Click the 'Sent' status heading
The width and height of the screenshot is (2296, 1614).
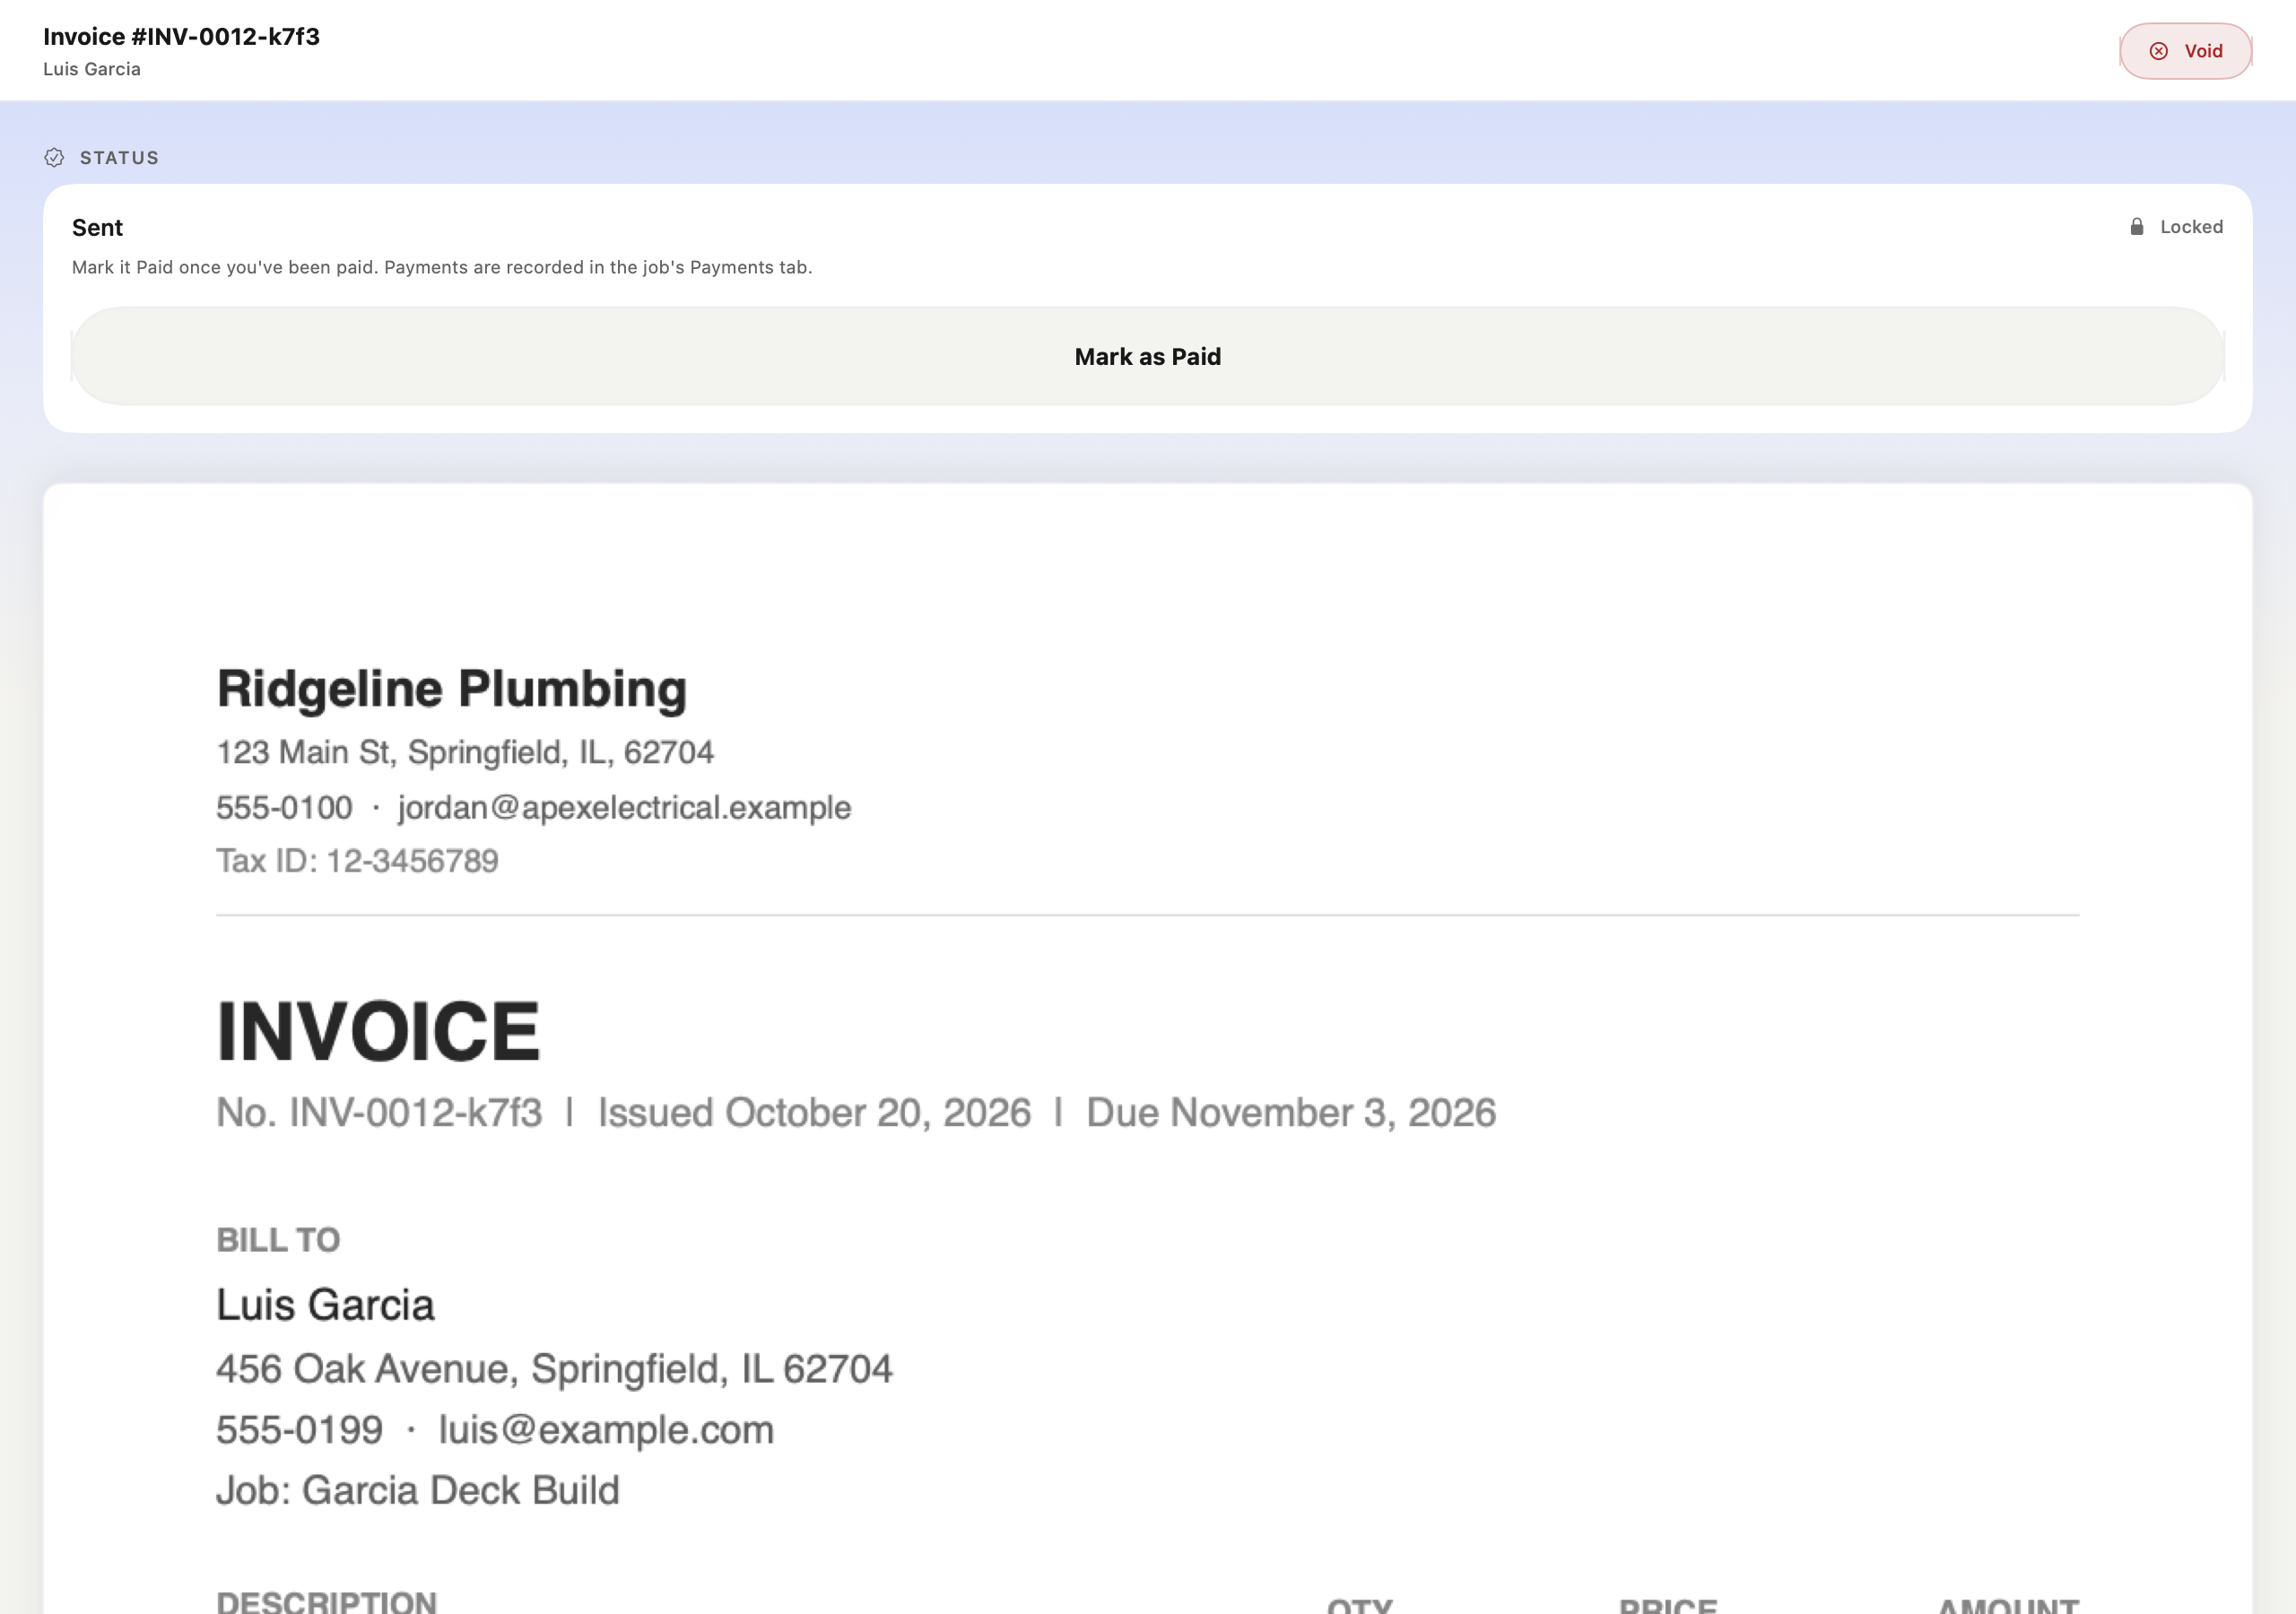[97, 228]
